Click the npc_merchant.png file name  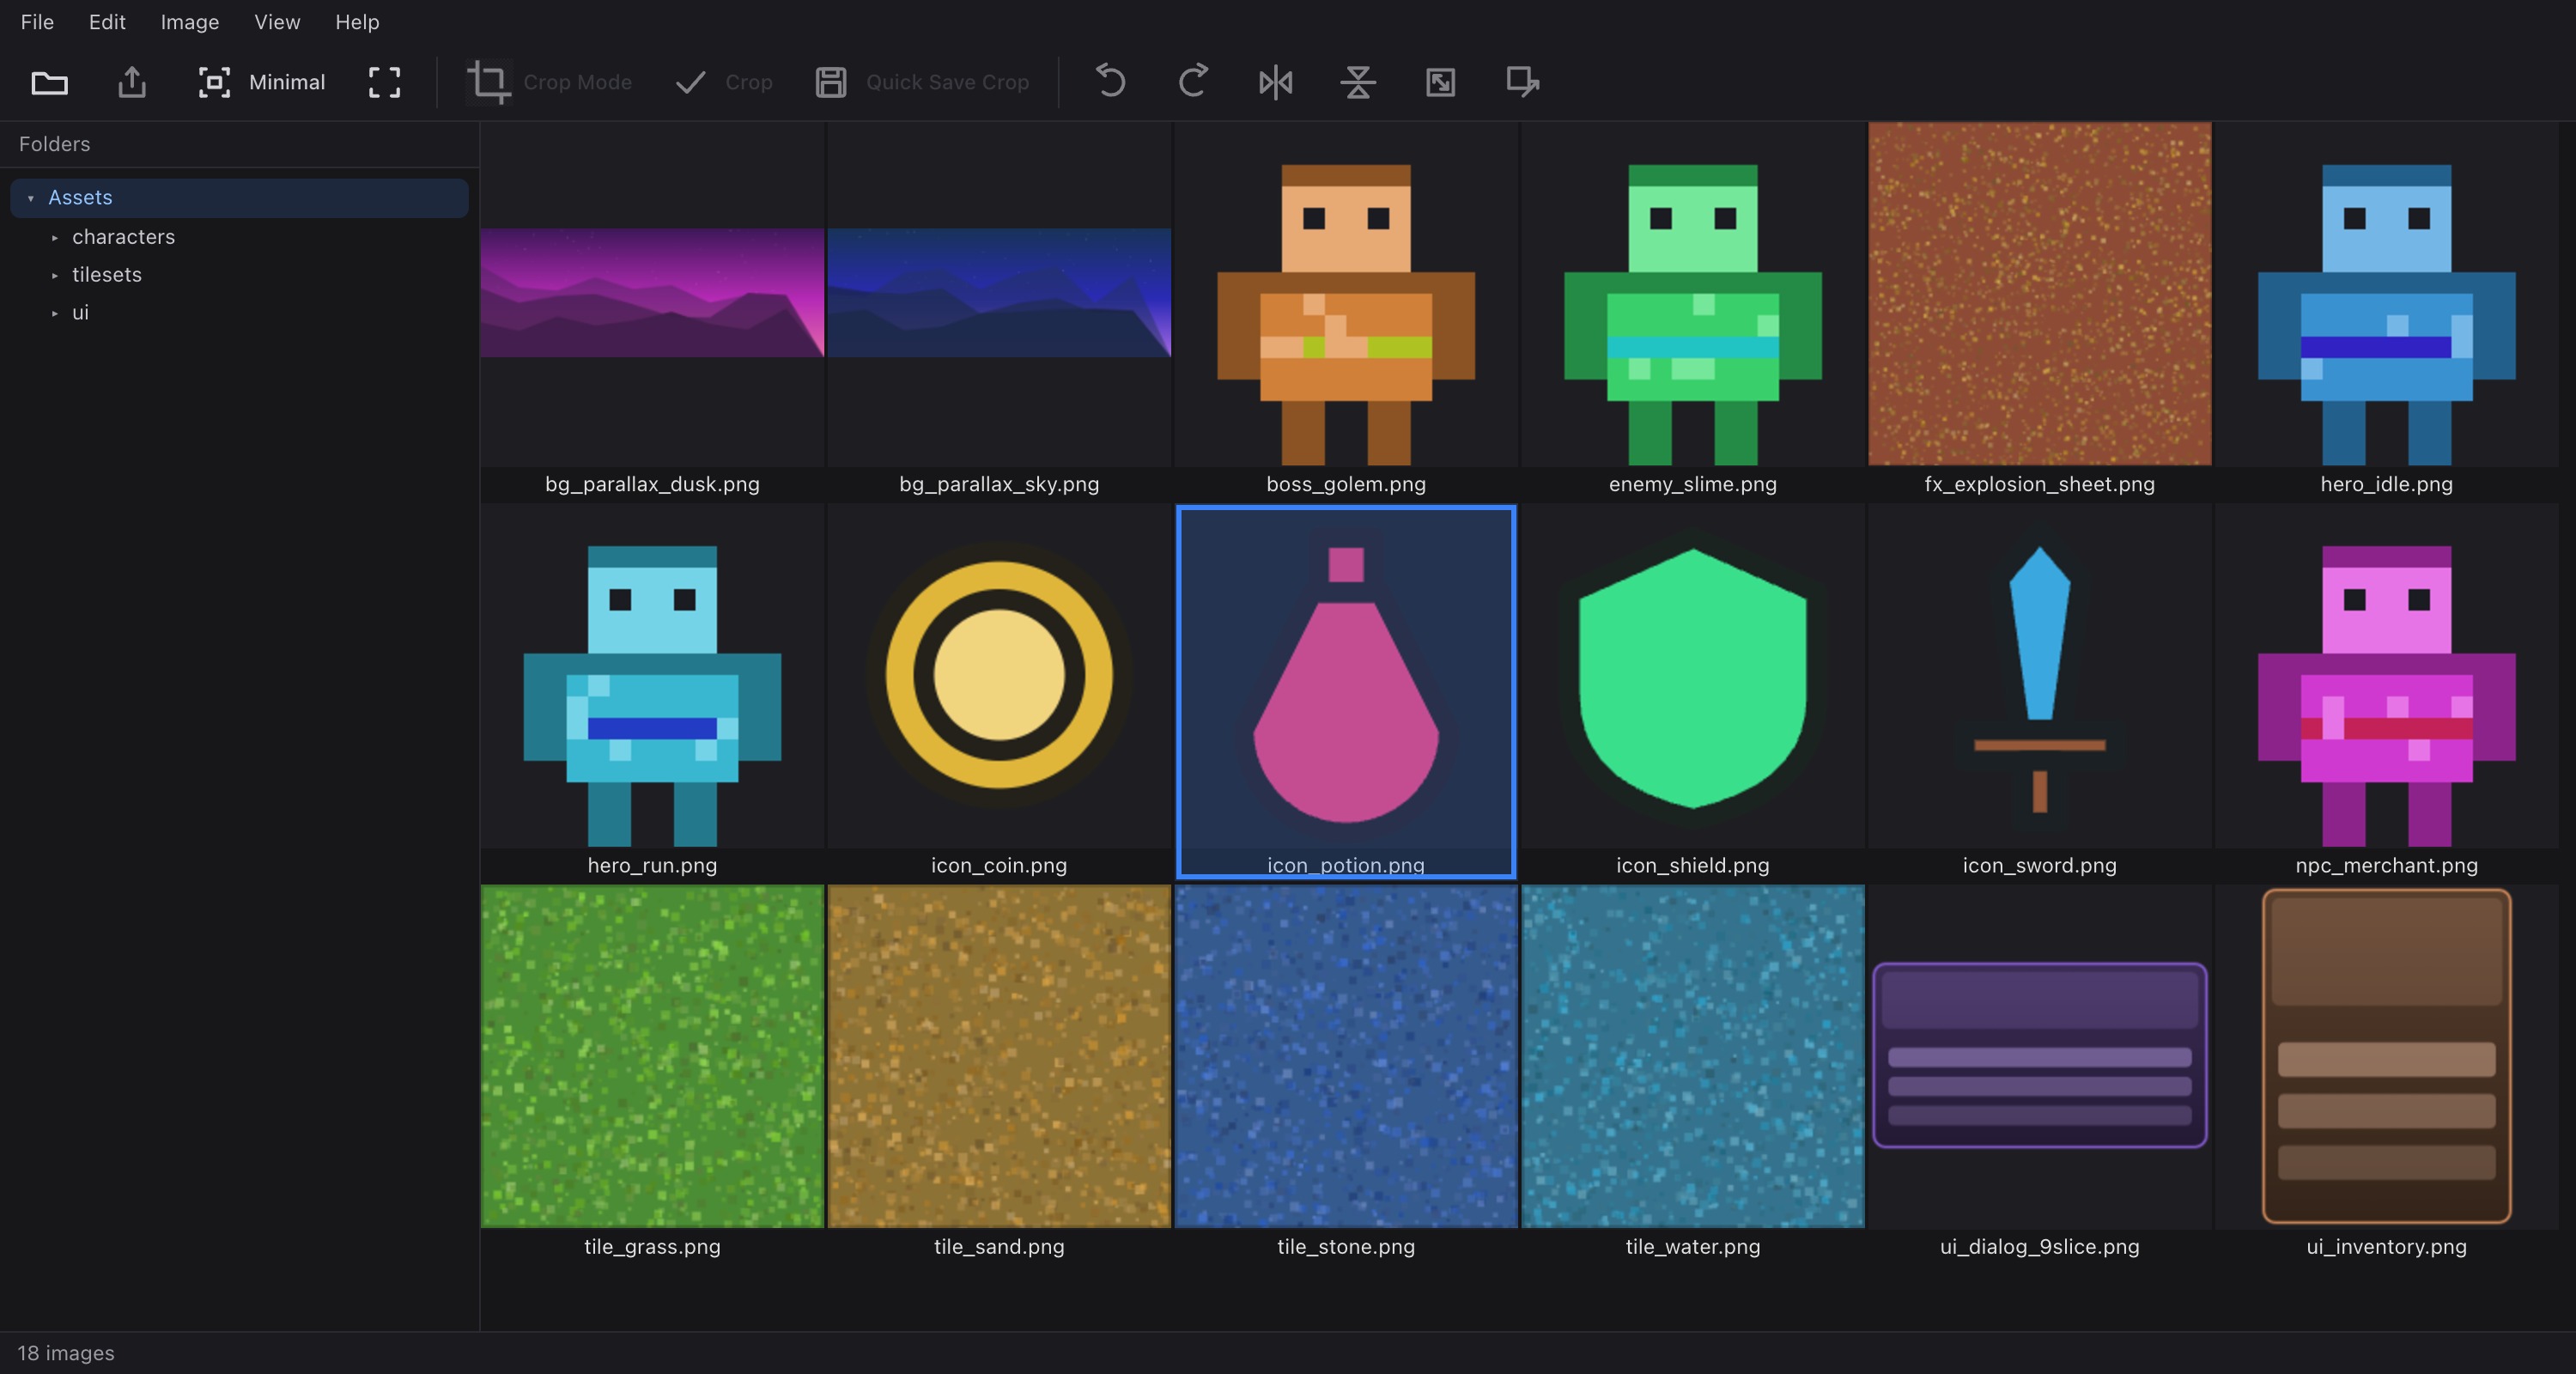tap(2386, 866)
